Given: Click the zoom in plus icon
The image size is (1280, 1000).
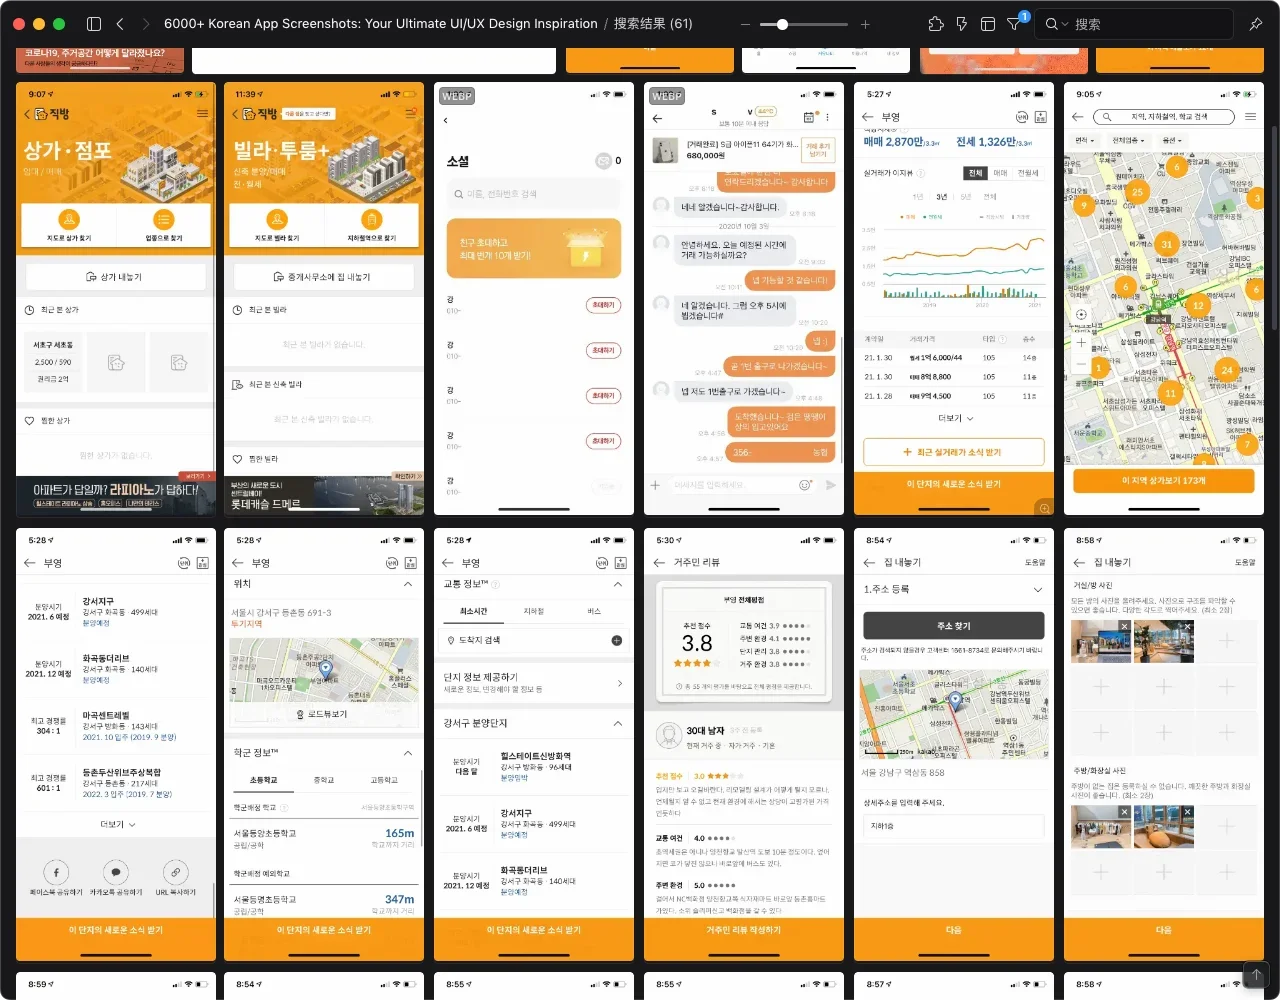Looking at the screenshot, I should [865, 24].
